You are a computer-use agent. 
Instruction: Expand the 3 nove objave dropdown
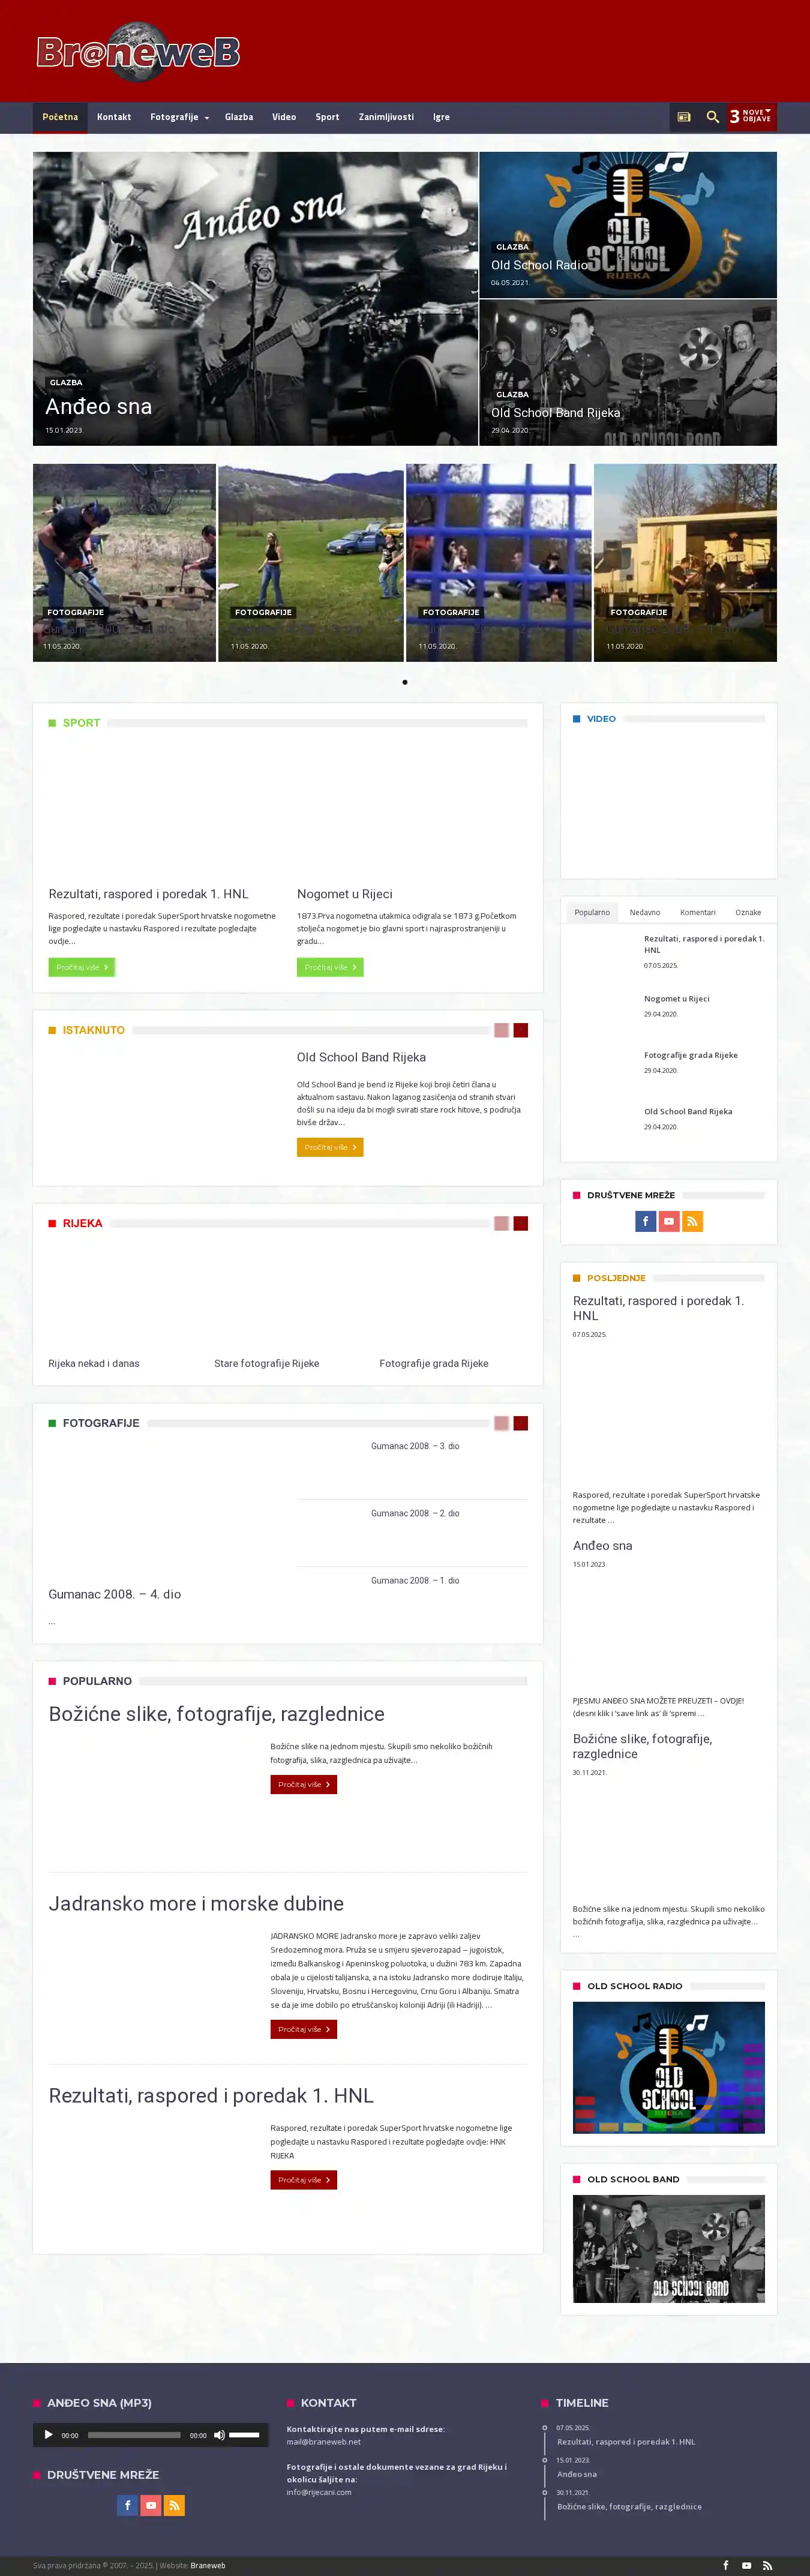pos(751,117)
